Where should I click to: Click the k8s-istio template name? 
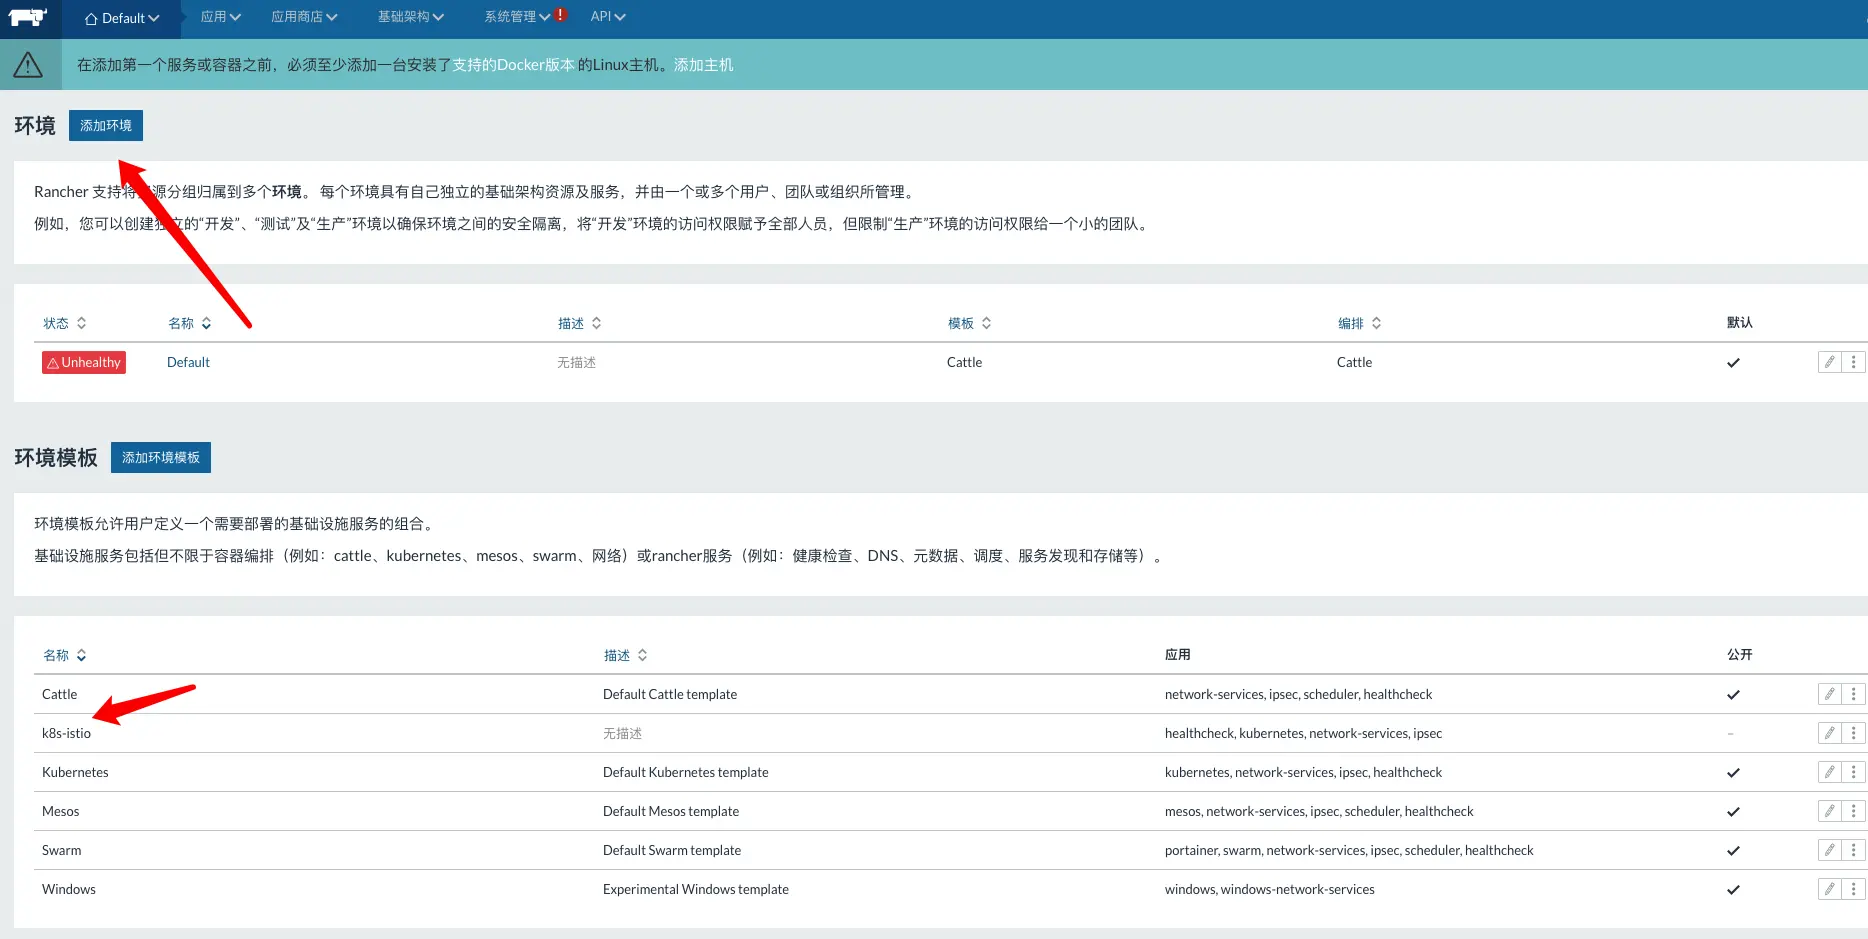pos(66,733)
